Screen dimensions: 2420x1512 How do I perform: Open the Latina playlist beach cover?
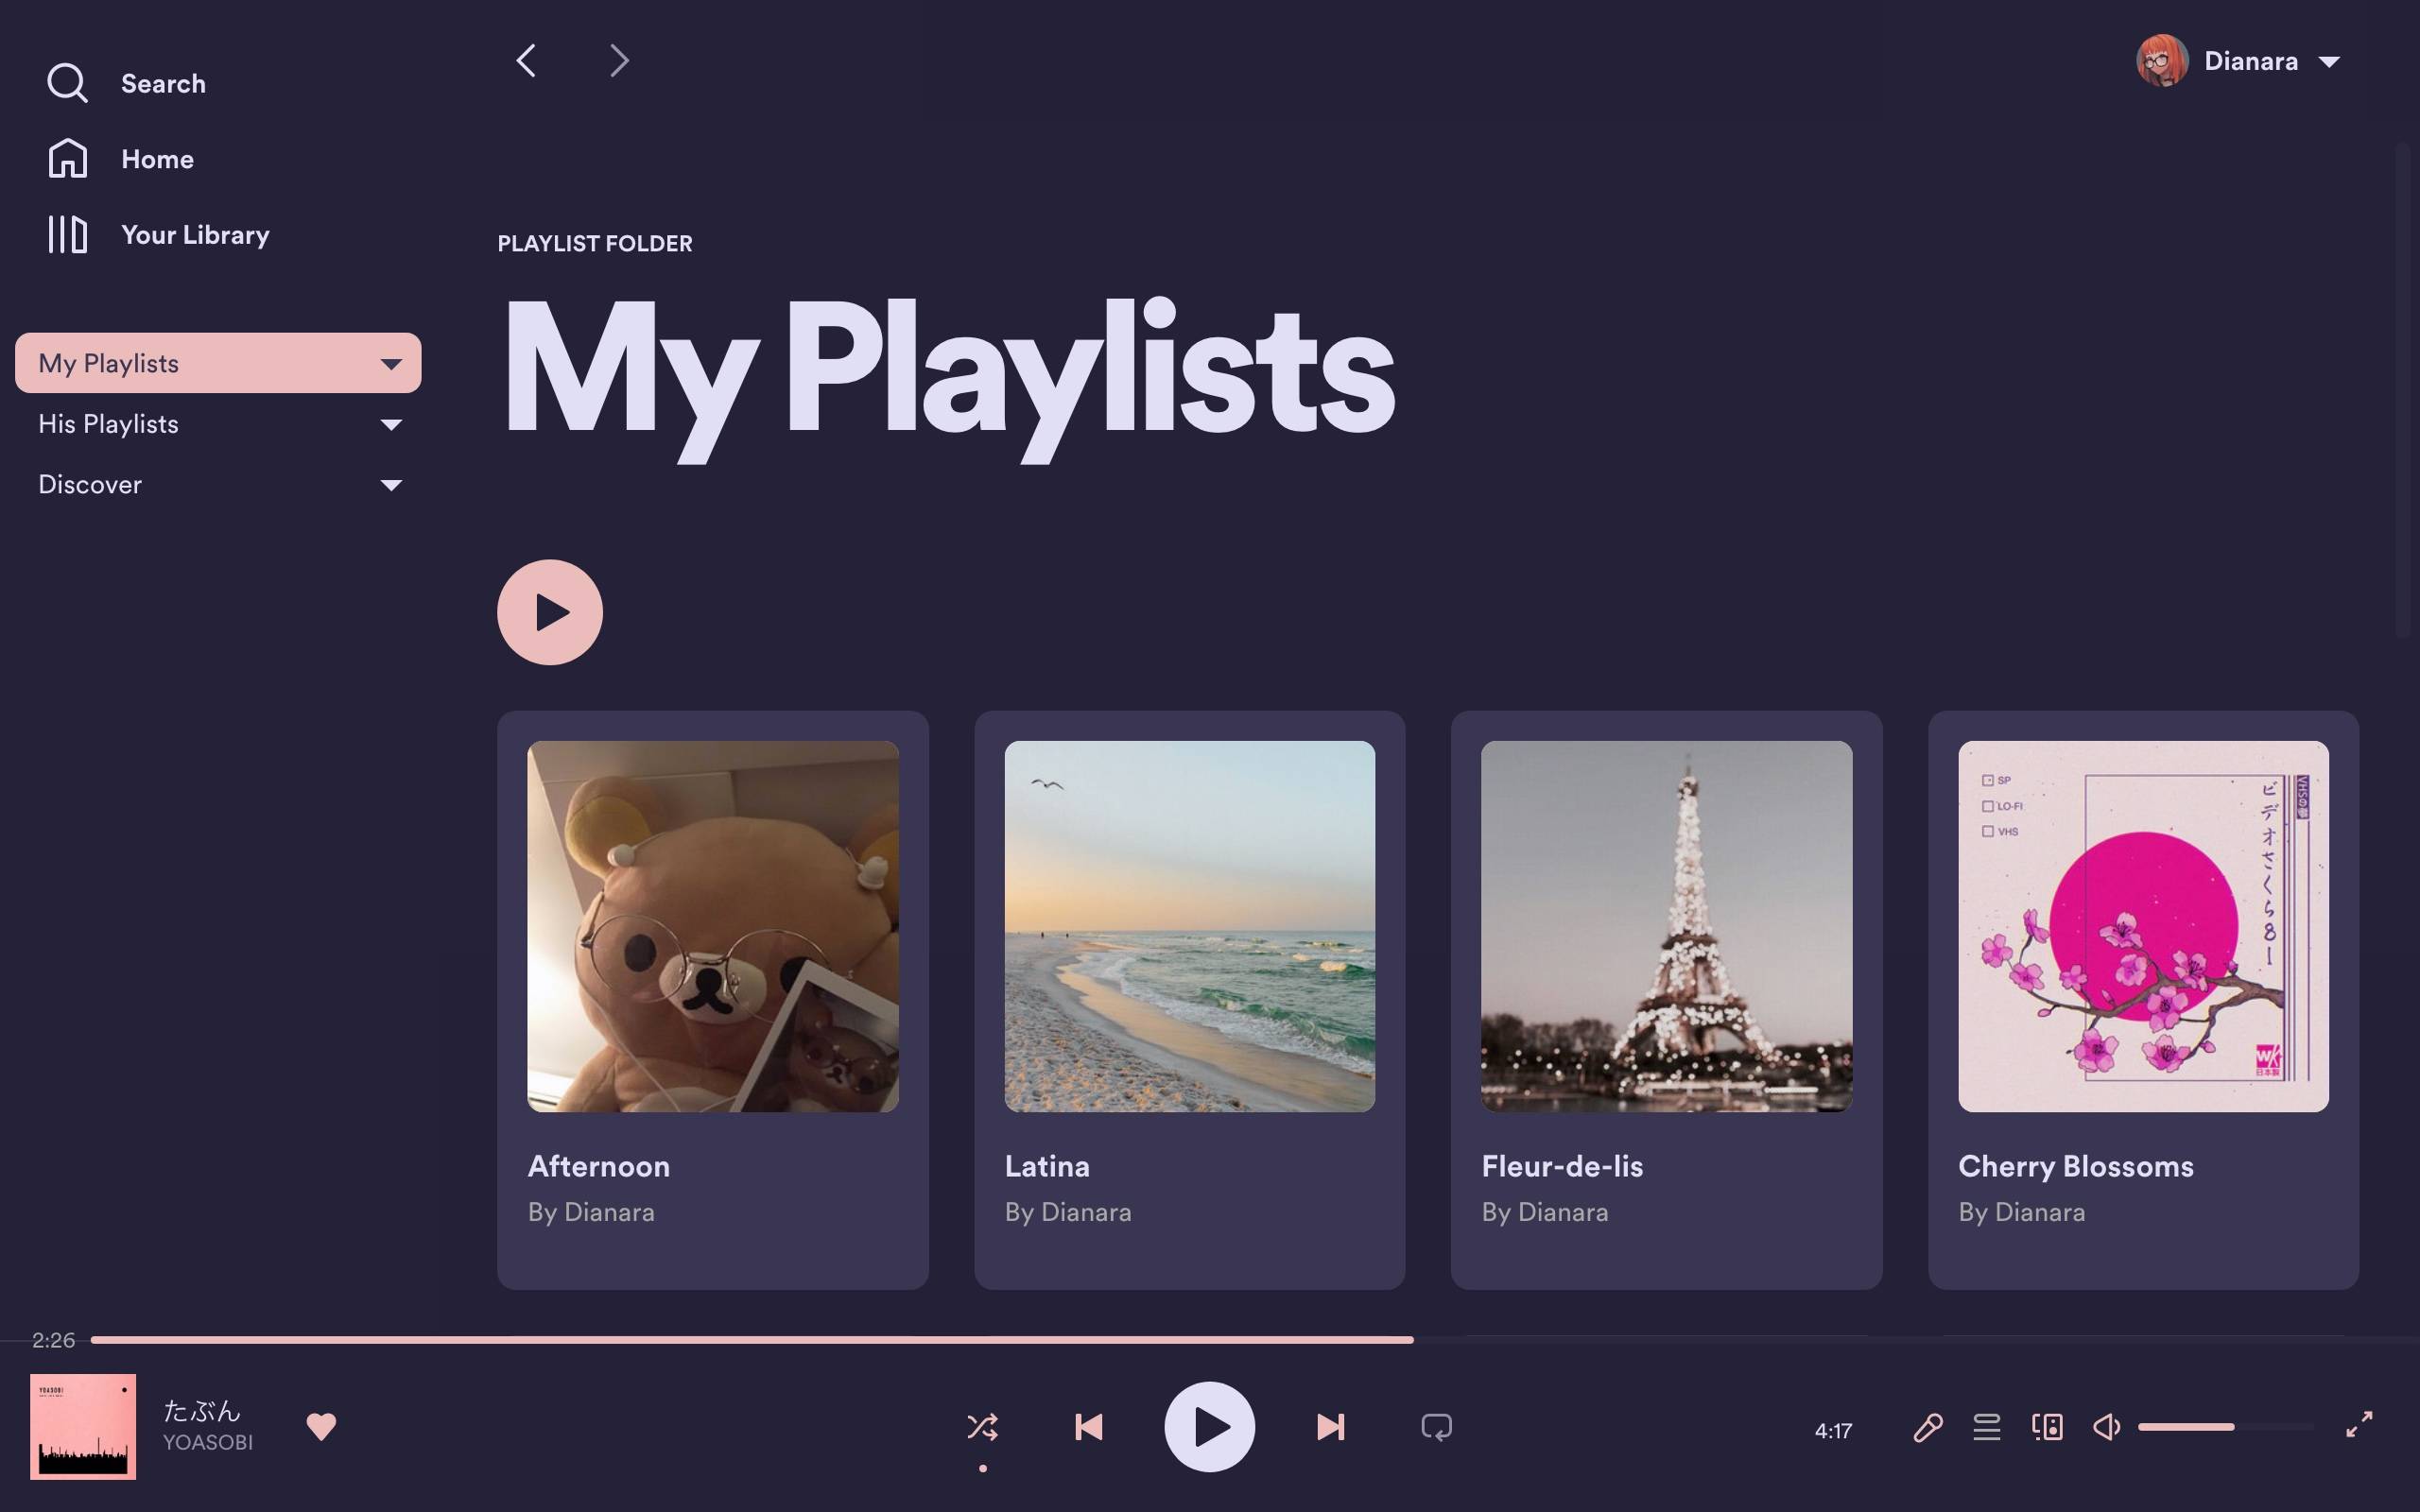(x=1189, y=926)
